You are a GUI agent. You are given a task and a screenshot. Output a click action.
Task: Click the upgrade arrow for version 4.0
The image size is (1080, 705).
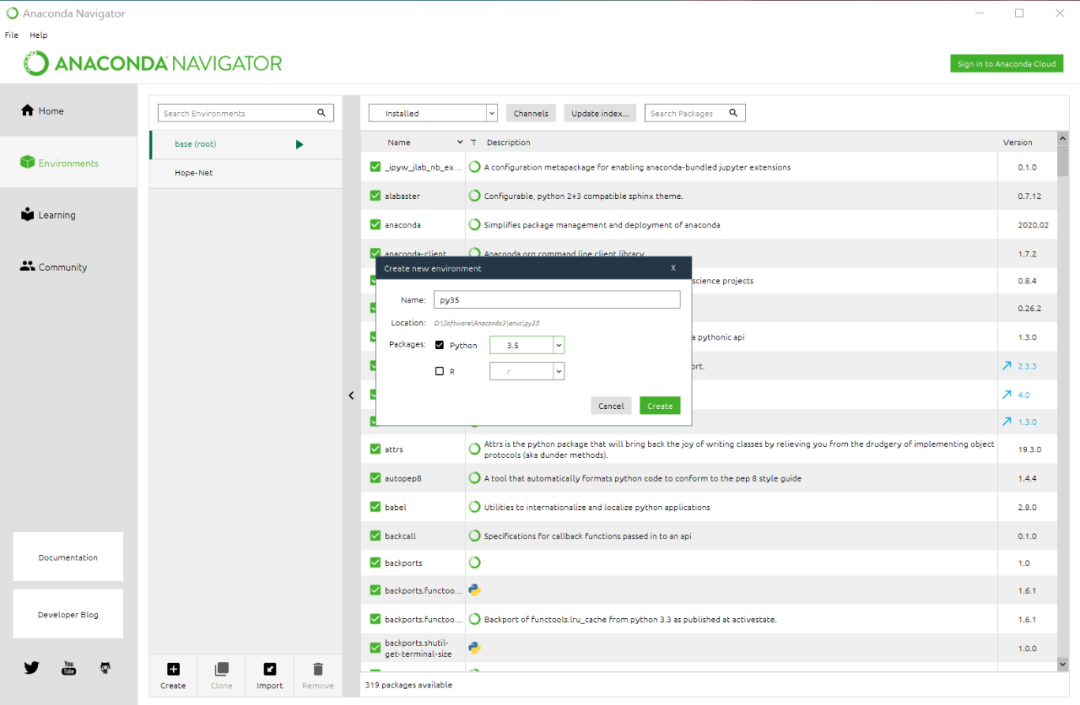click(1007, 394)
